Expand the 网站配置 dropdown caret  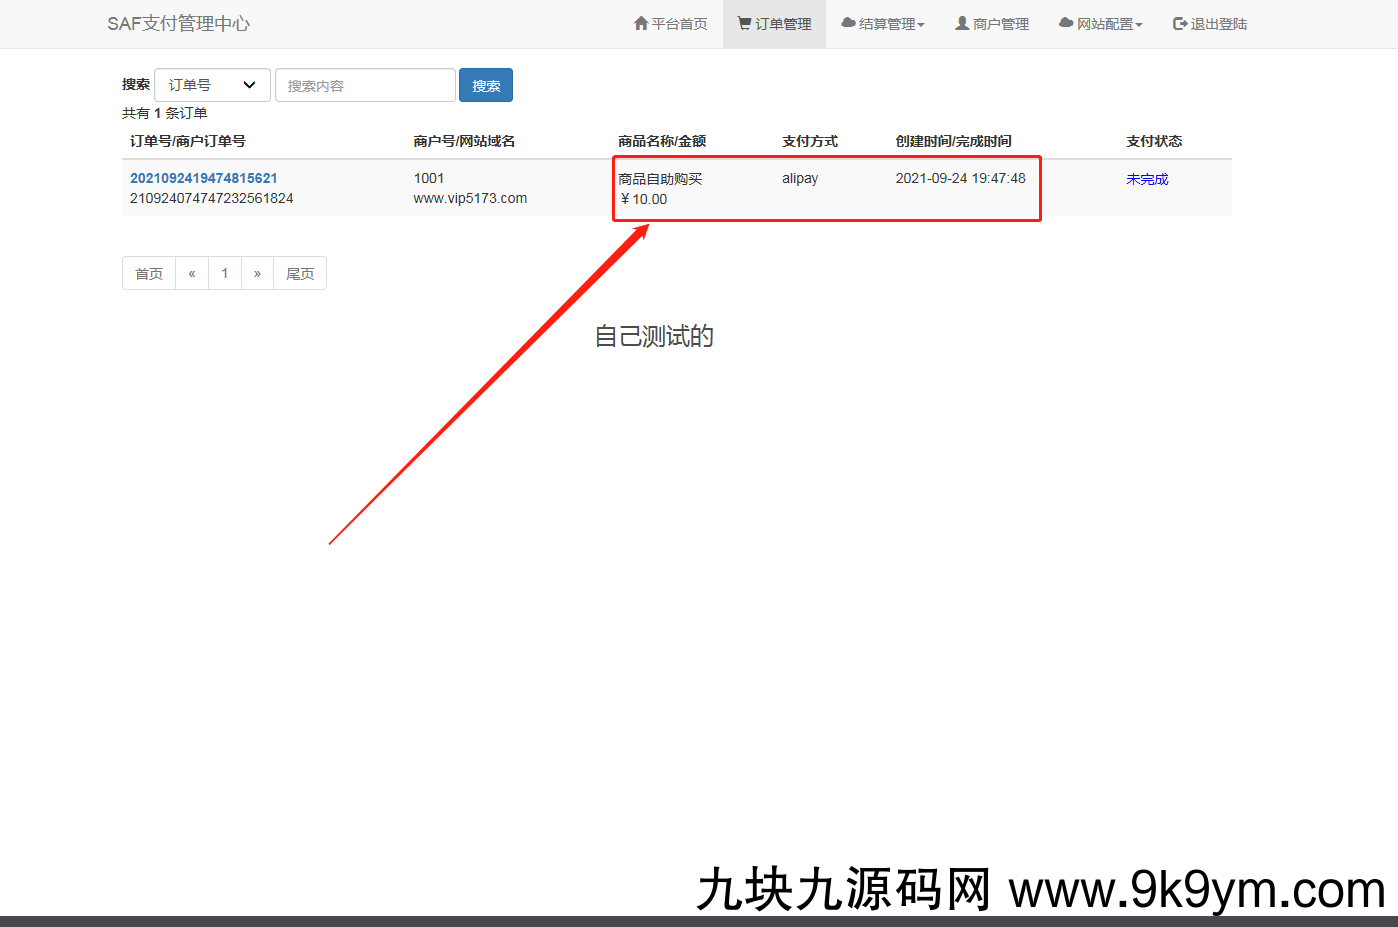(1139, 25)
